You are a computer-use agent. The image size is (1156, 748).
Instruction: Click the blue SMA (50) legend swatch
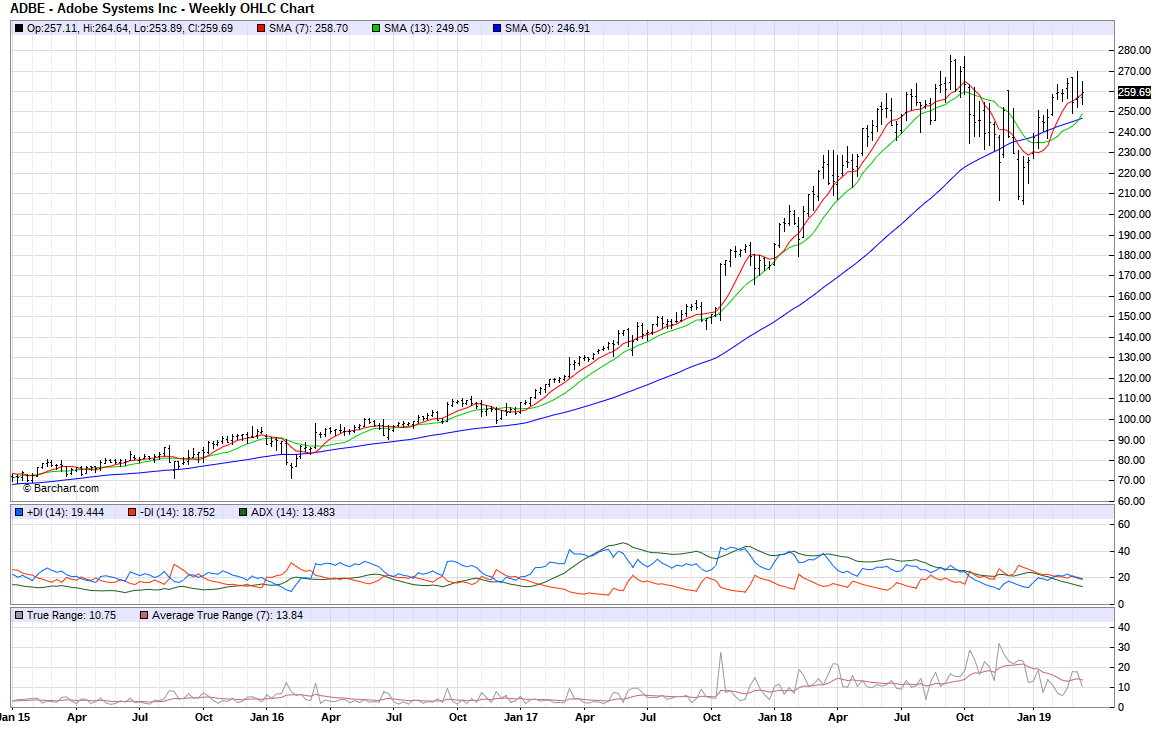point(497,29)
